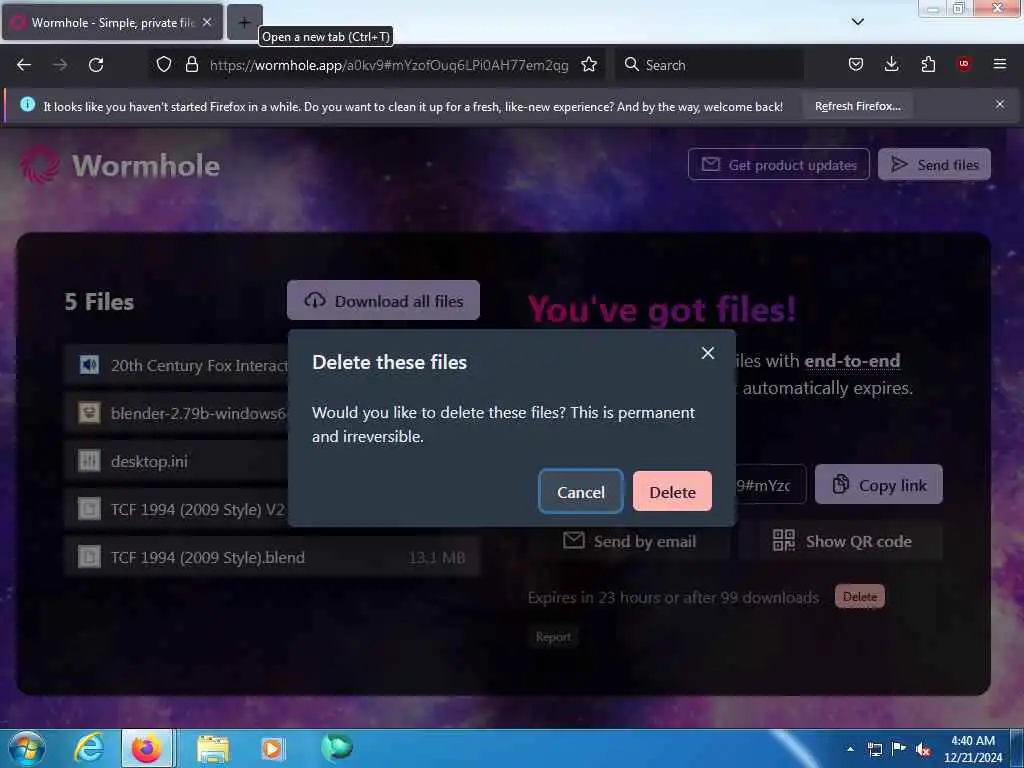Select the Wormhole browser tab

tap(112, 22)
